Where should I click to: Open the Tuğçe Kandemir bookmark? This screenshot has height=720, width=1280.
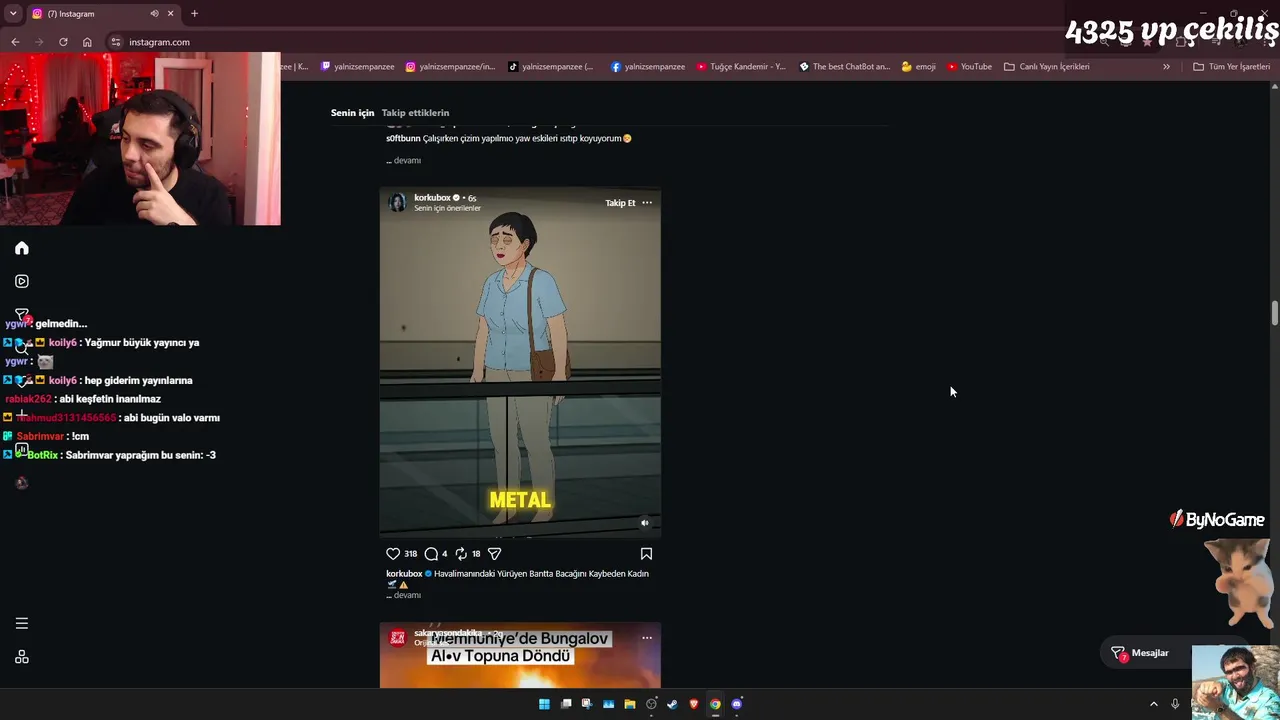pos(741,67)
